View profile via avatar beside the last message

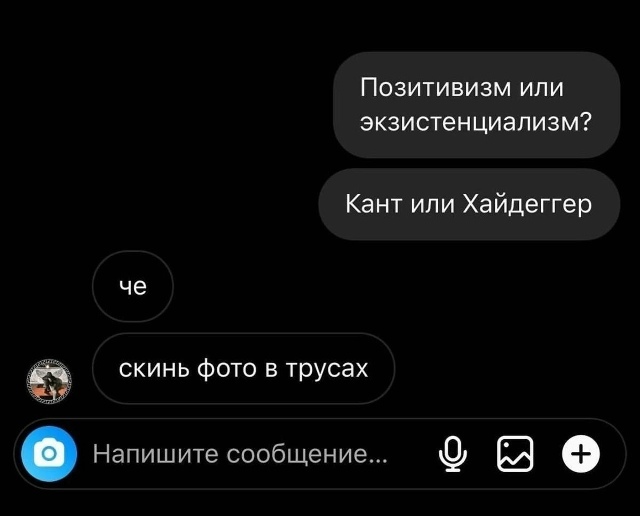click(49, 382)
